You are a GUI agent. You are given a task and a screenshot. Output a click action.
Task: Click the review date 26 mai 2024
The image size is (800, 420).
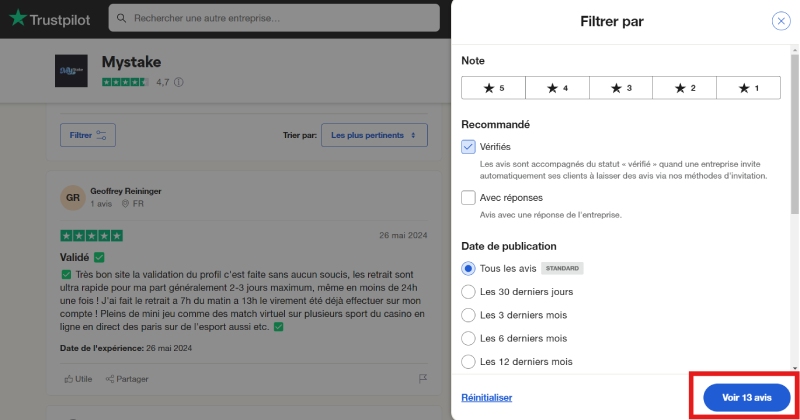tap(403, 235)
